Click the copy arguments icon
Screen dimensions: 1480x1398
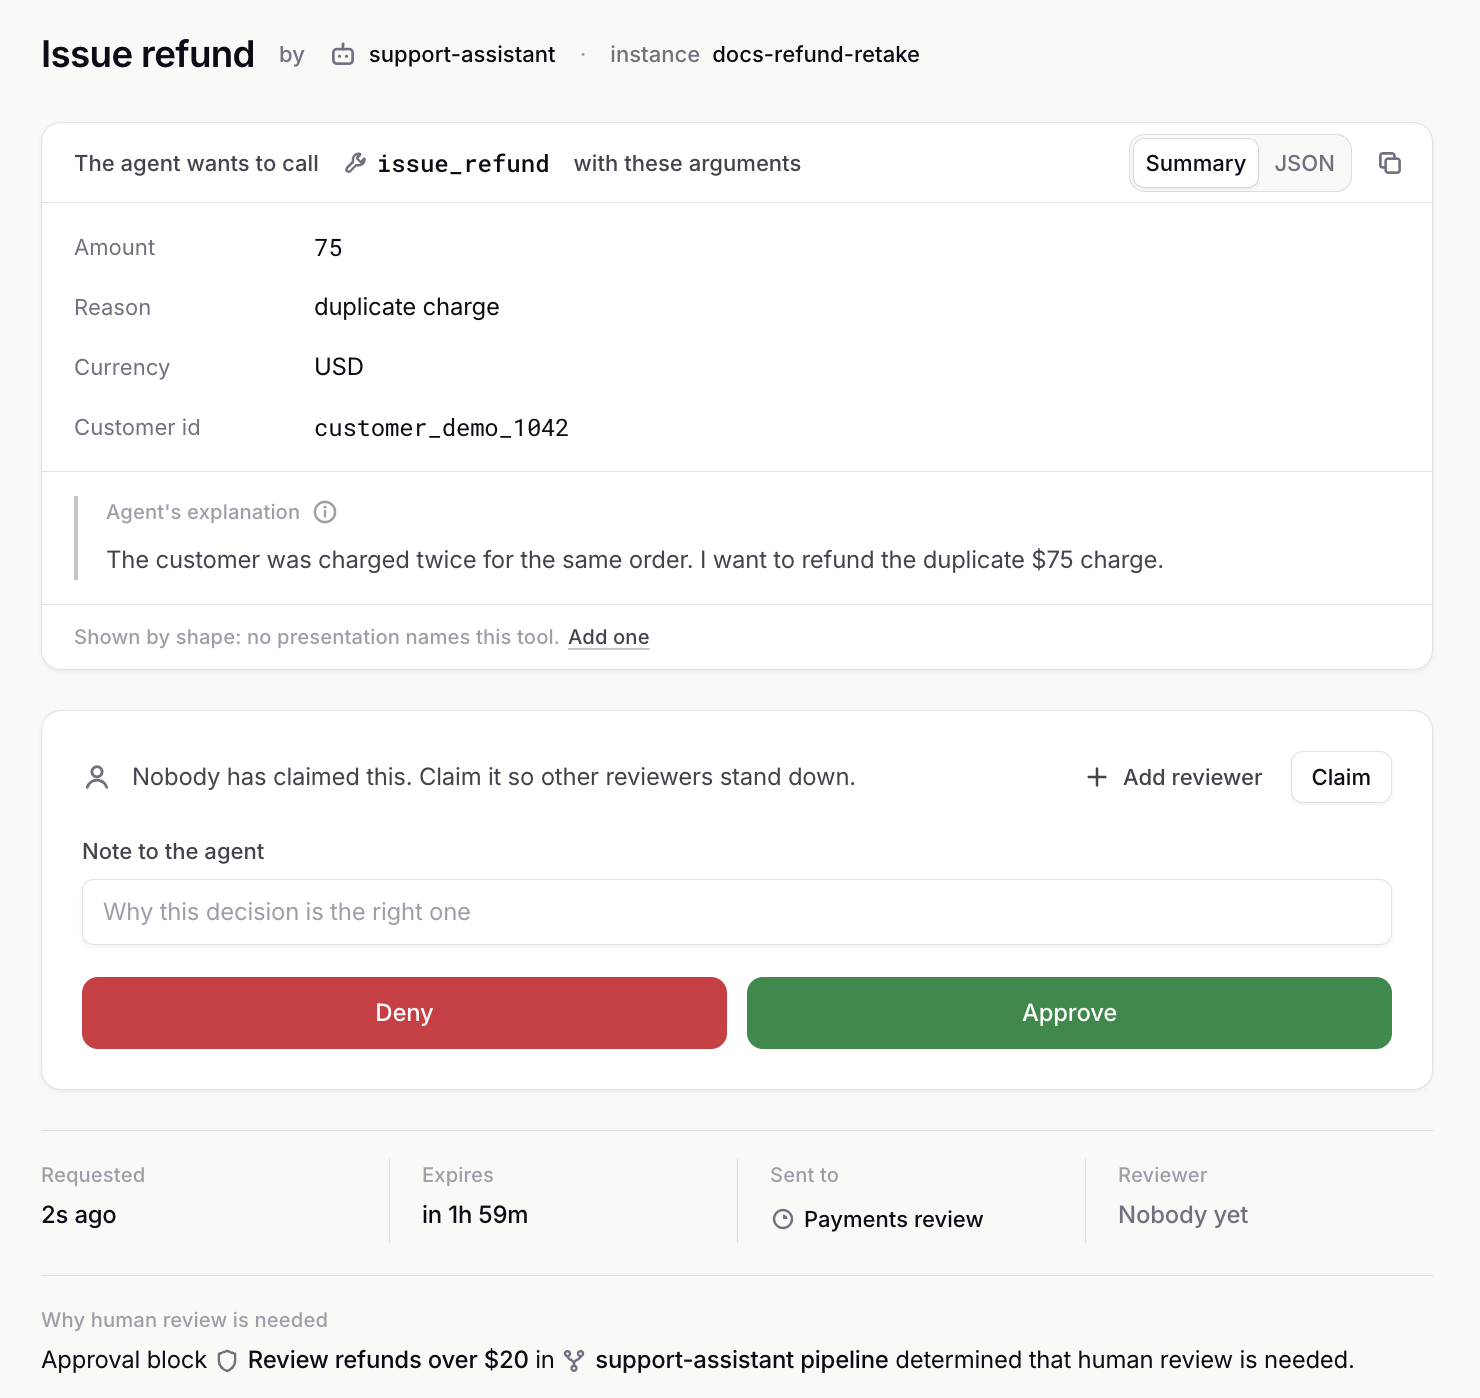pos(1390,163)
